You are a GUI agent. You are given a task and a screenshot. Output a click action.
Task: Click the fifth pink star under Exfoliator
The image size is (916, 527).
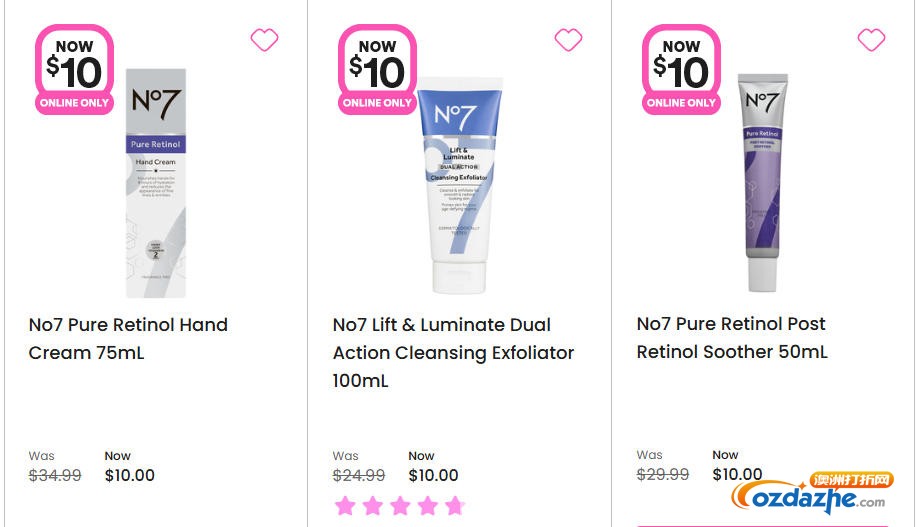[x=454, y=505]
